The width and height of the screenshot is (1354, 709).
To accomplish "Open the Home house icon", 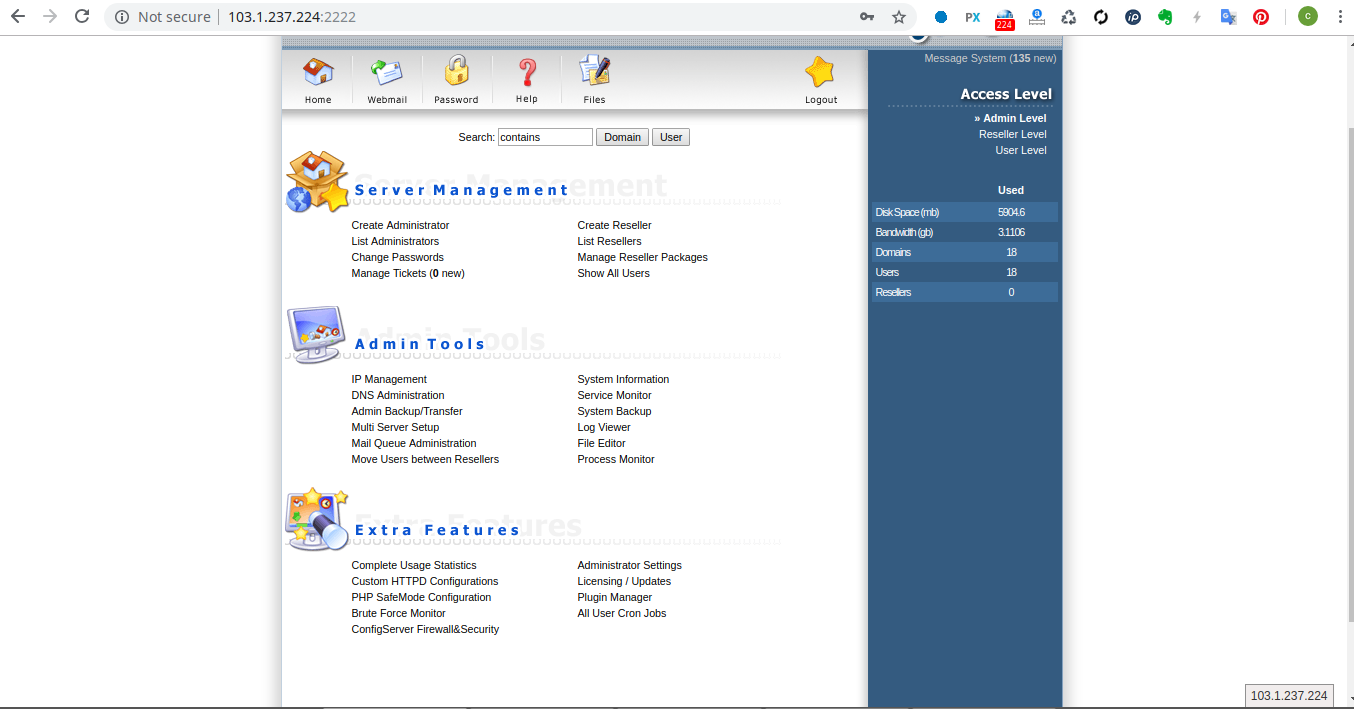I will point(318,73).
